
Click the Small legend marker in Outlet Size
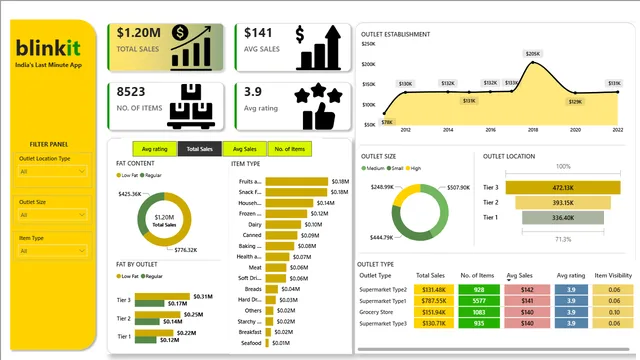389,168
